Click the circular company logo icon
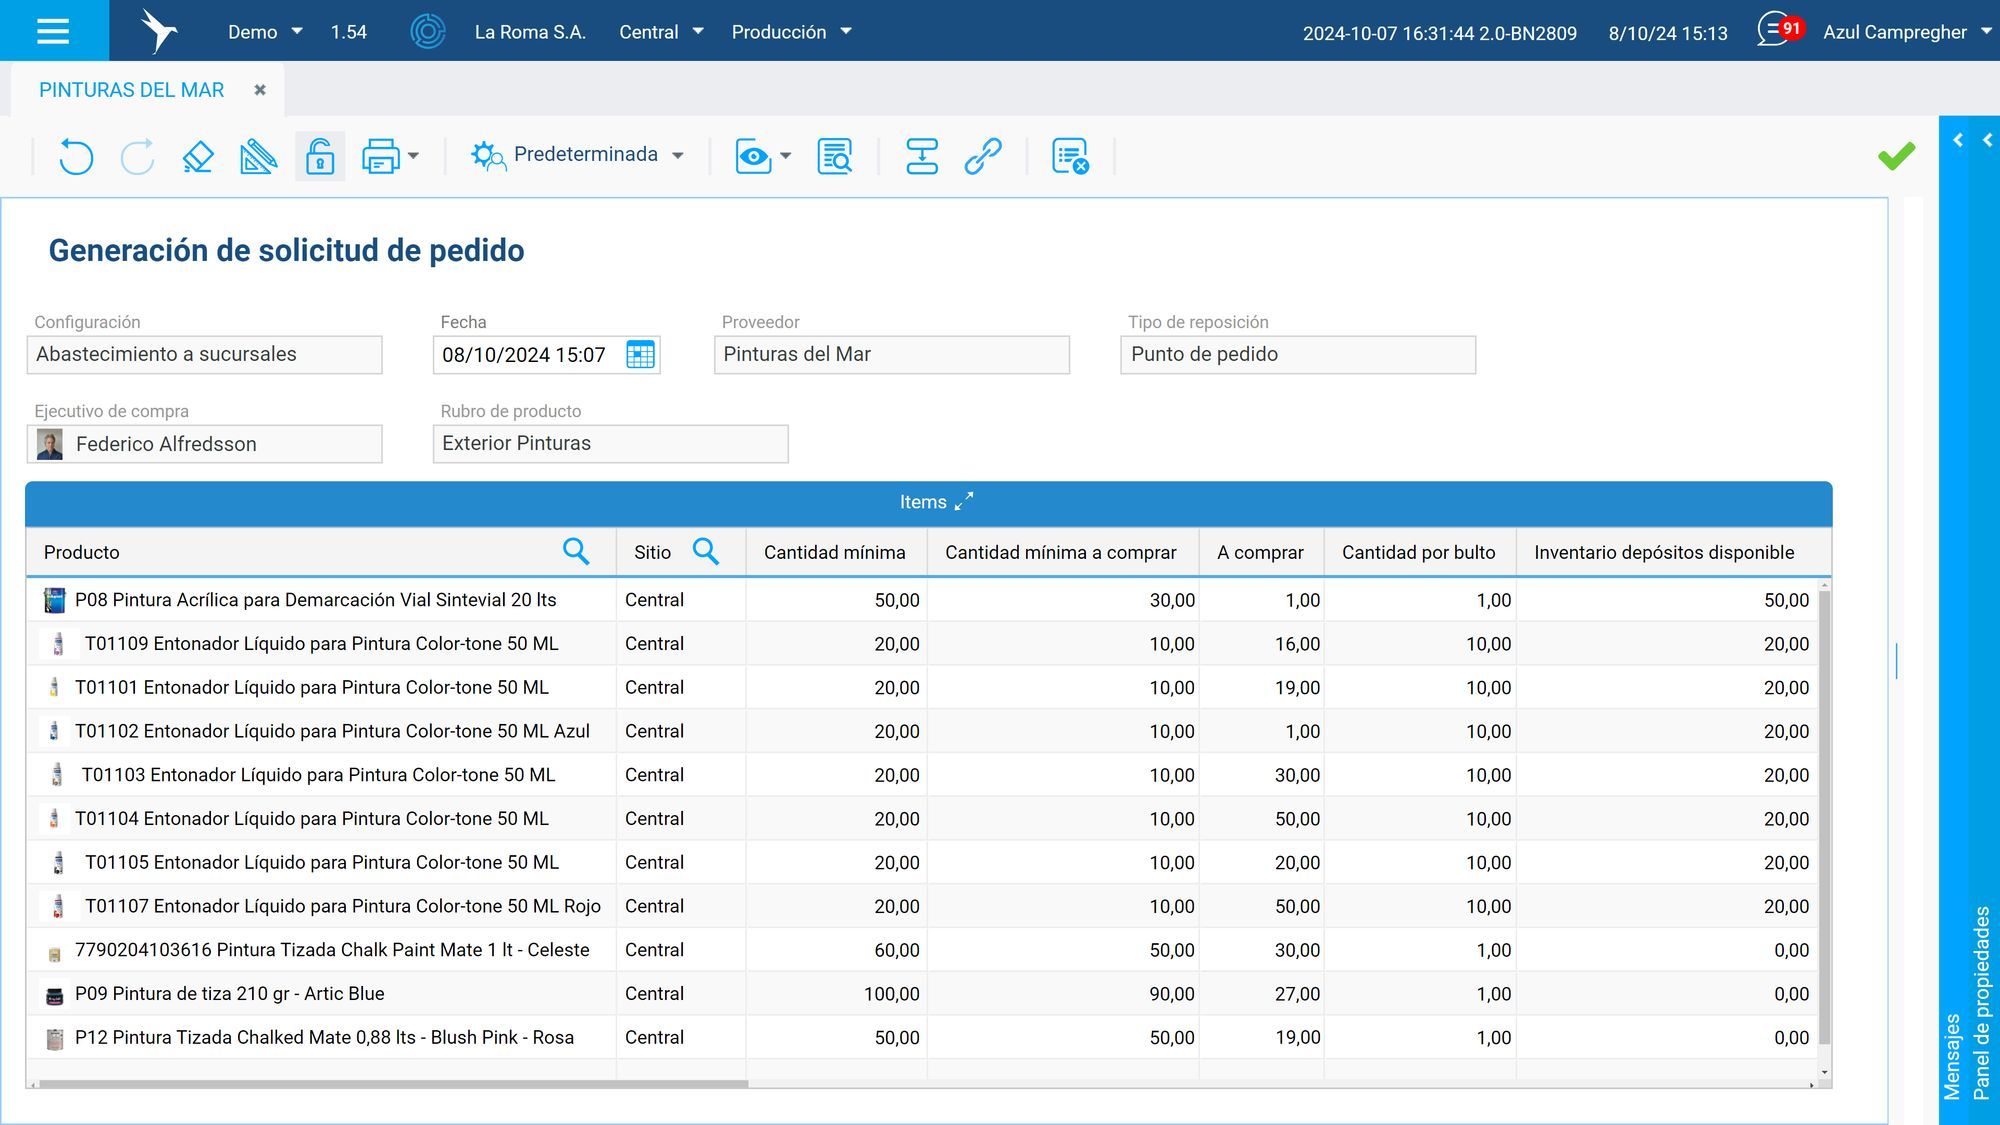This screenshot has height=1125, width=2000. pos(428,32)
